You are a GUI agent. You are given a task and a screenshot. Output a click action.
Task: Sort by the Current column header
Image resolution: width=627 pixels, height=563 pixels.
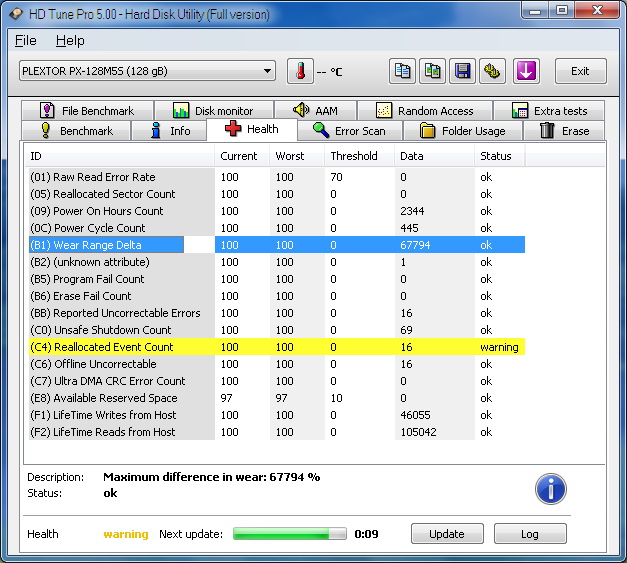click(x=242, y=156)
